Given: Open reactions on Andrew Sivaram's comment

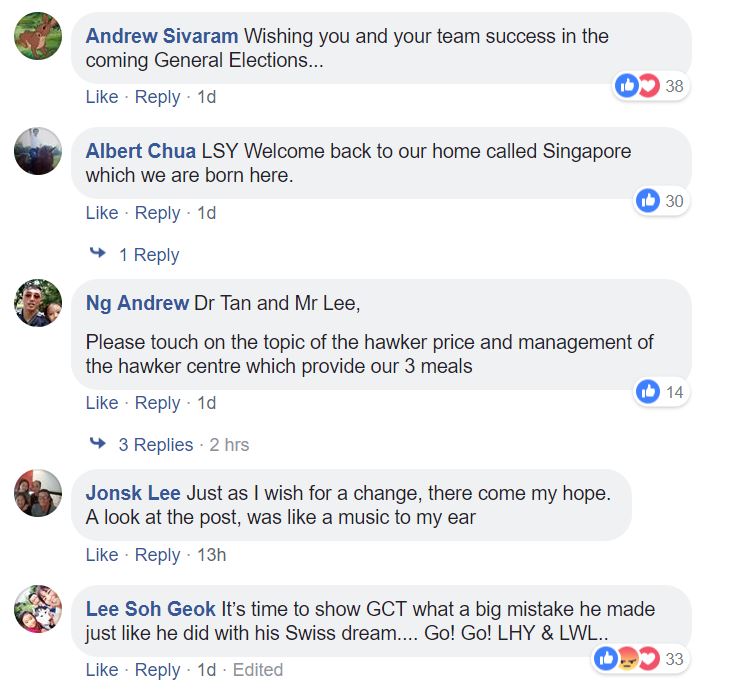Looking at the screenshot, I should coord(650,86).
